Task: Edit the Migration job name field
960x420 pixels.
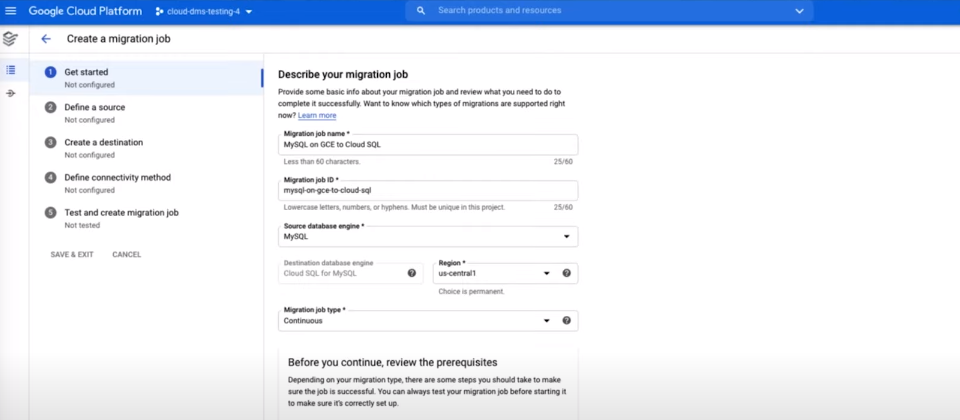Action: coord(428,144)
